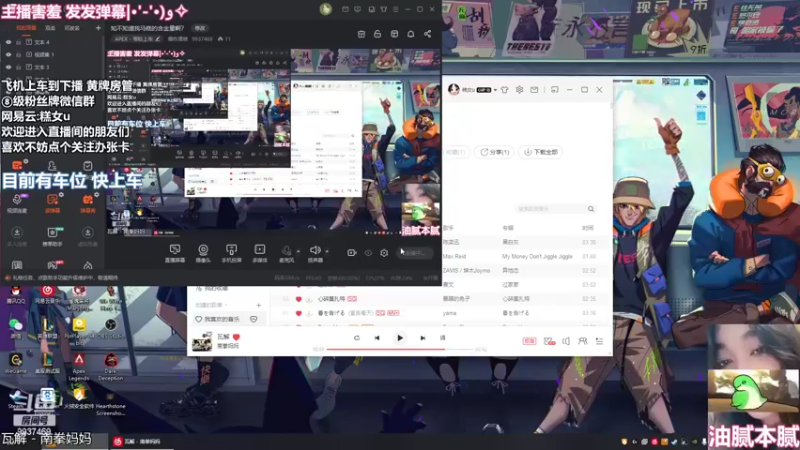Click the record video camera icon
The height and width of the screenshot is (450, 800).
coord(352,253)
